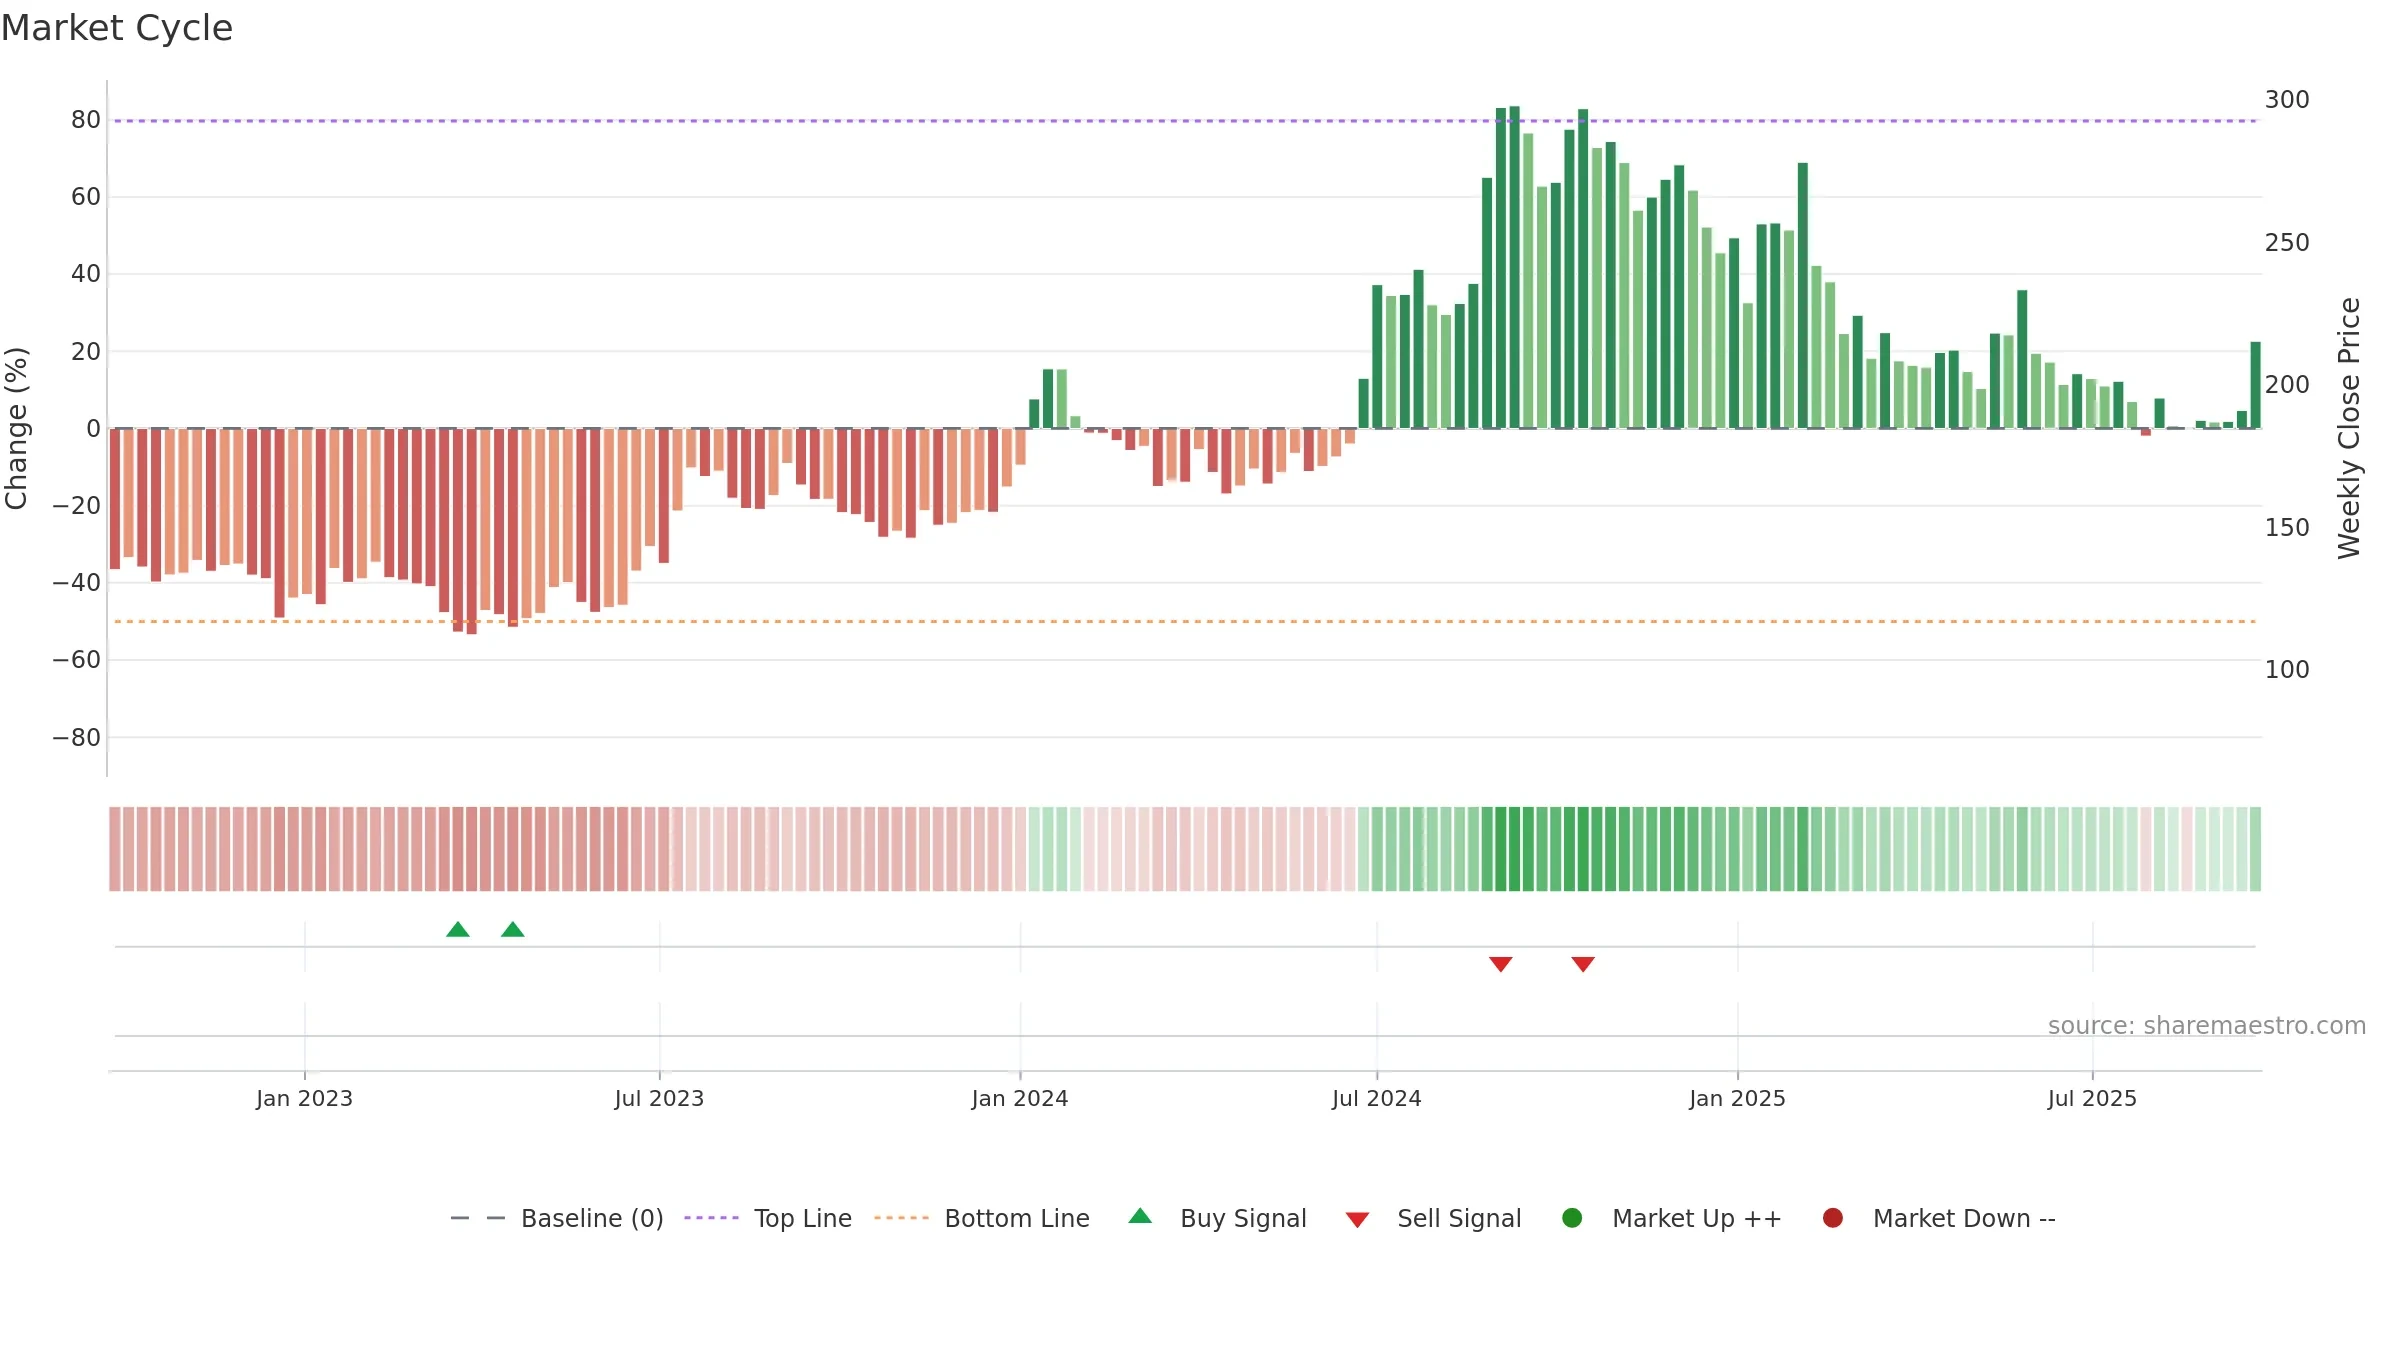2400x1350 pixels.
Task: Click the source: sharemaestro.com text
Action: coord(2207,1025)
